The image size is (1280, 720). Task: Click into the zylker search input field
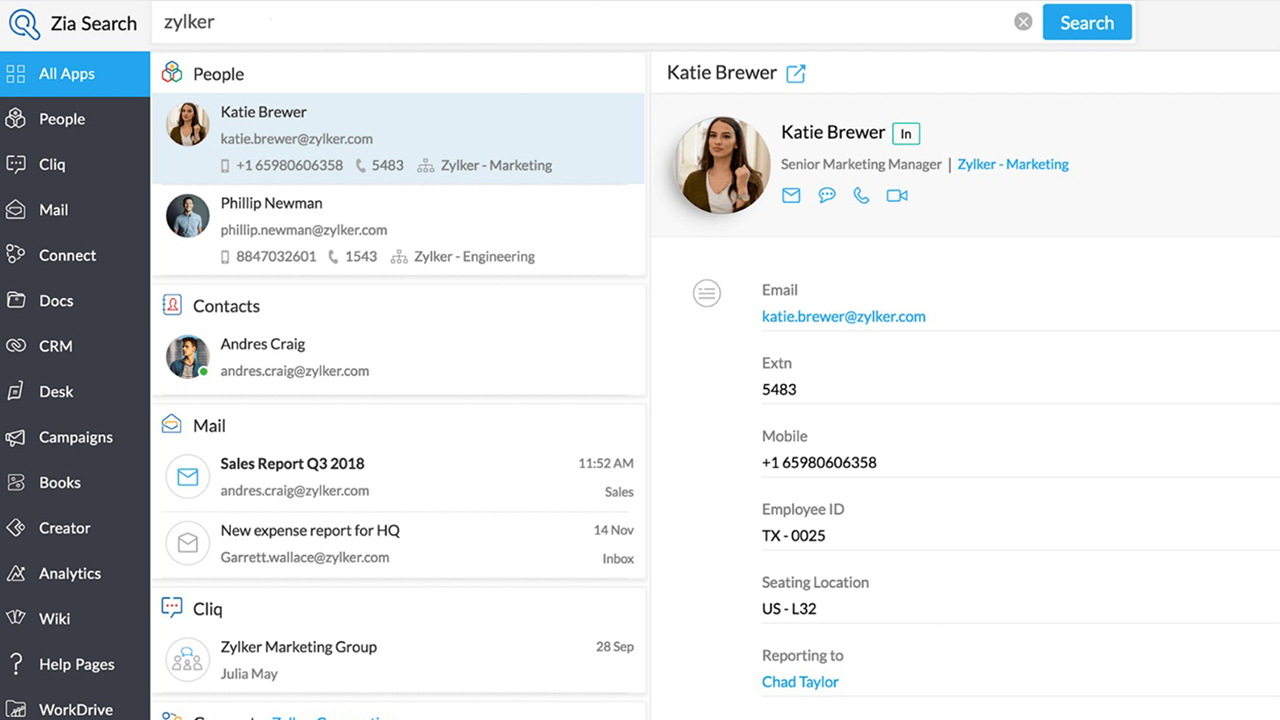click(x=580, y=22)
